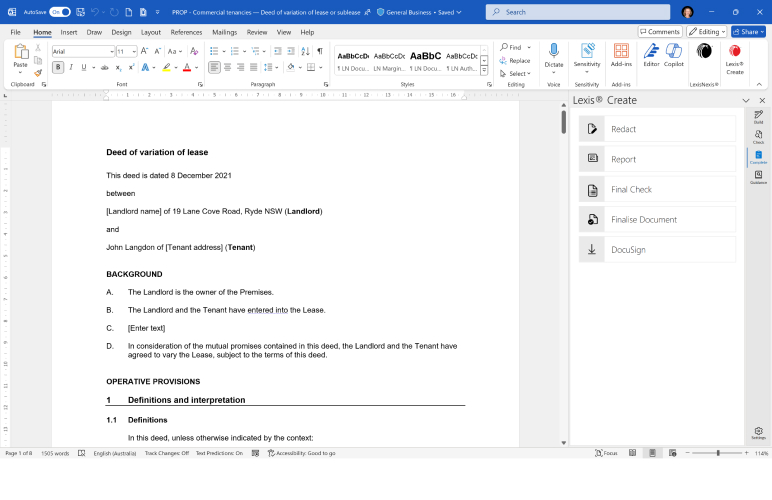Open the Comments pane button
This screenshot has height=500, width=772.
660,32
